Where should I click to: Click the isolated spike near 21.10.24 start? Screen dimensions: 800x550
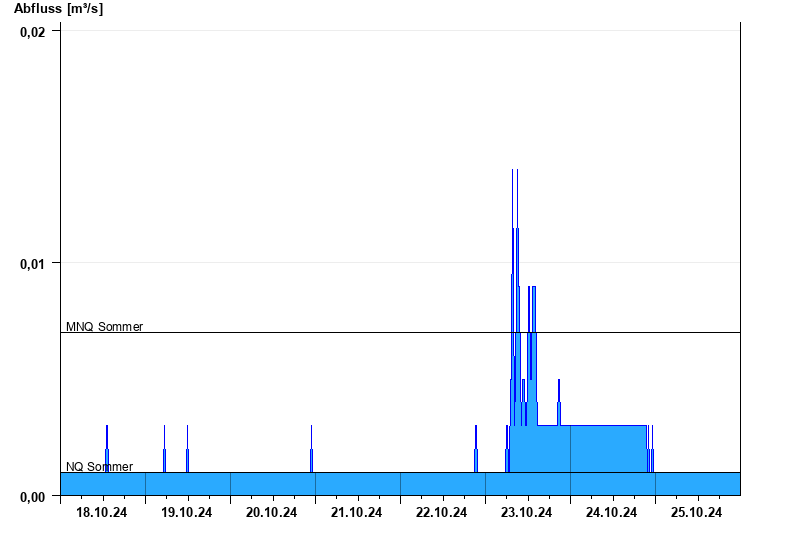(311, 448)
